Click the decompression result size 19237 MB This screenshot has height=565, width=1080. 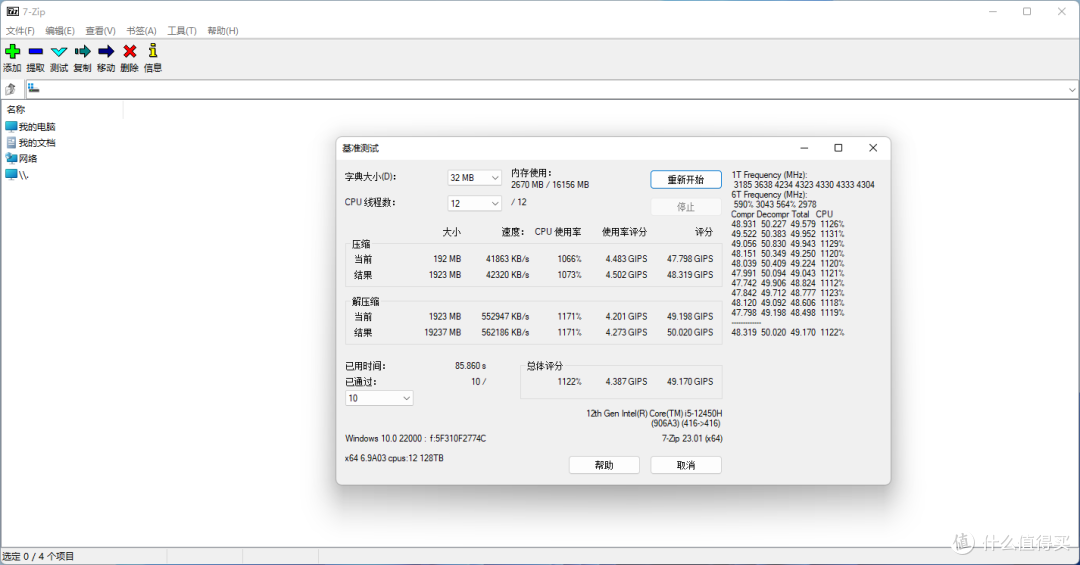pyautogui.click(x=442, y=332)
